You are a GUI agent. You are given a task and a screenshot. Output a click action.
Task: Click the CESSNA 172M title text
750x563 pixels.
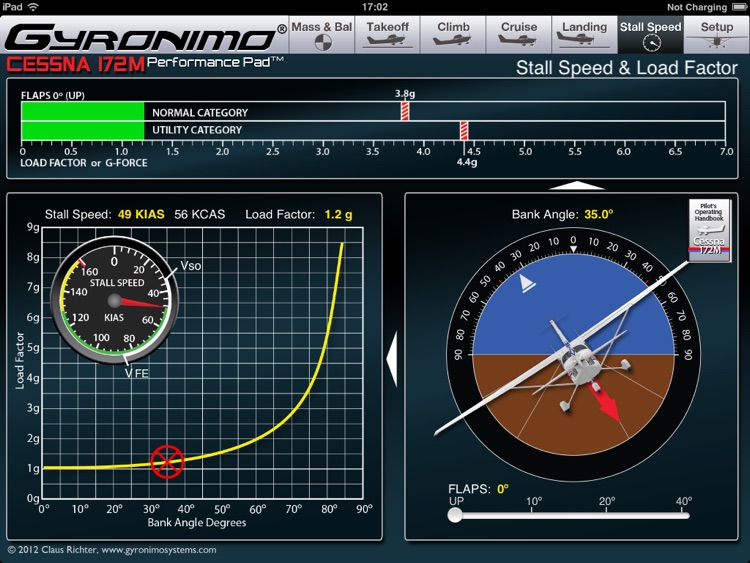[x=76, y=65]
